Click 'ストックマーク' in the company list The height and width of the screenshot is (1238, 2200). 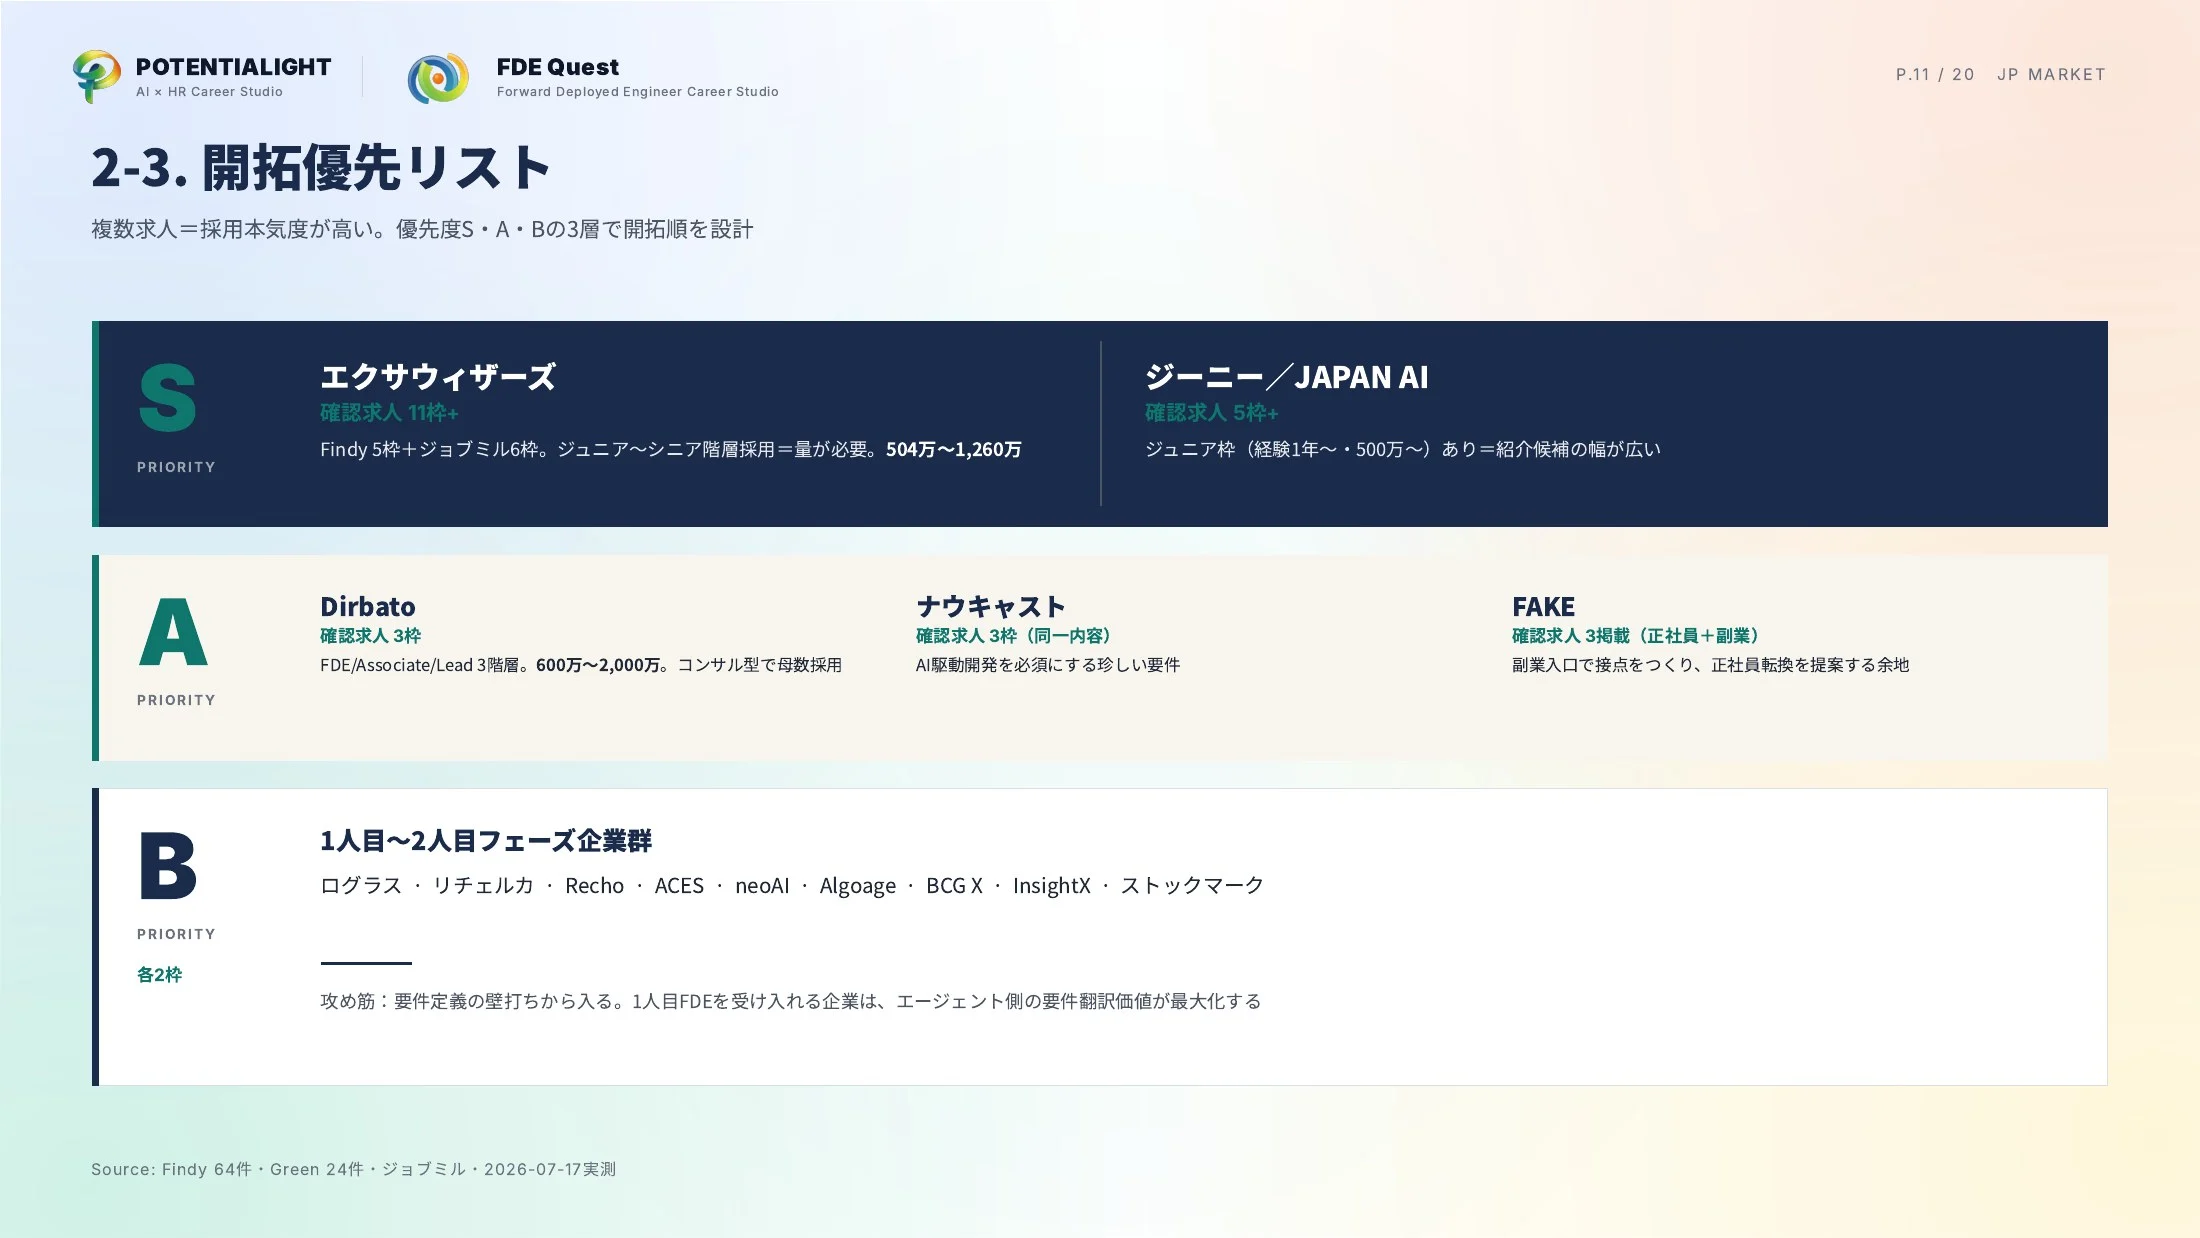[1193, 886]
